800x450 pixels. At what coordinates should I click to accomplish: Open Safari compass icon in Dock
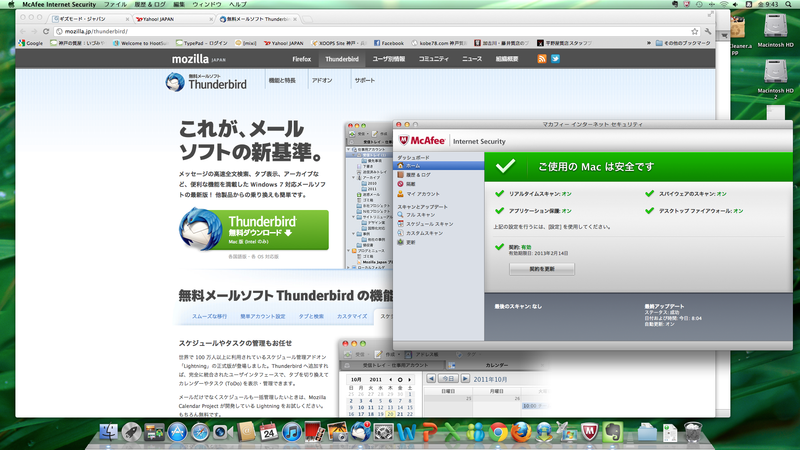coord(200,432)
